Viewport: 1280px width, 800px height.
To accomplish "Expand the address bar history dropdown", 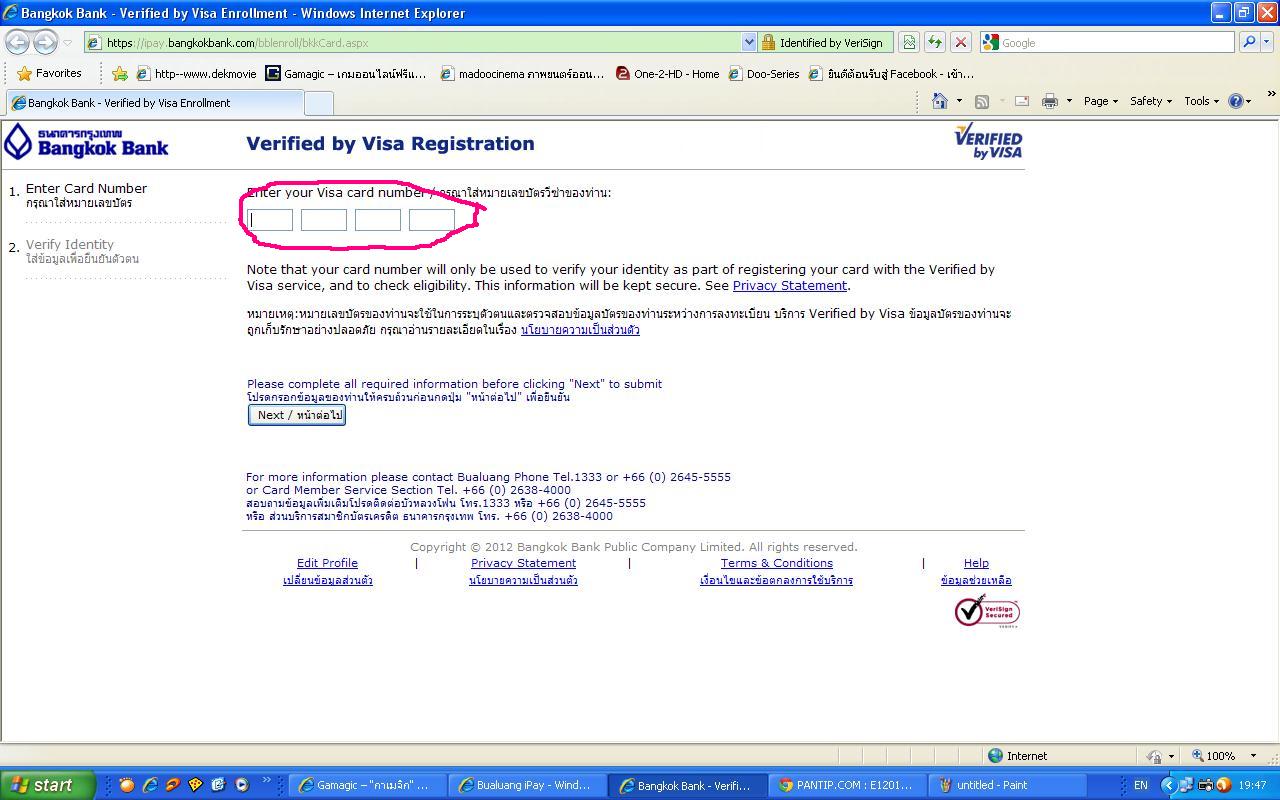I will click(749, 43).
